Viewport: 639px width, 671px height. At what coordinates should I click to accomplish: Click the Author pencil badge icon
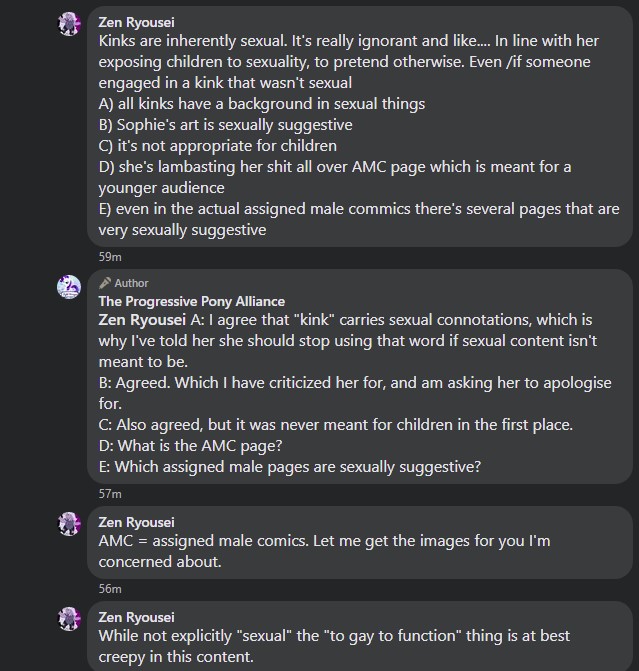pyautogui.click(x=105, y=283)
